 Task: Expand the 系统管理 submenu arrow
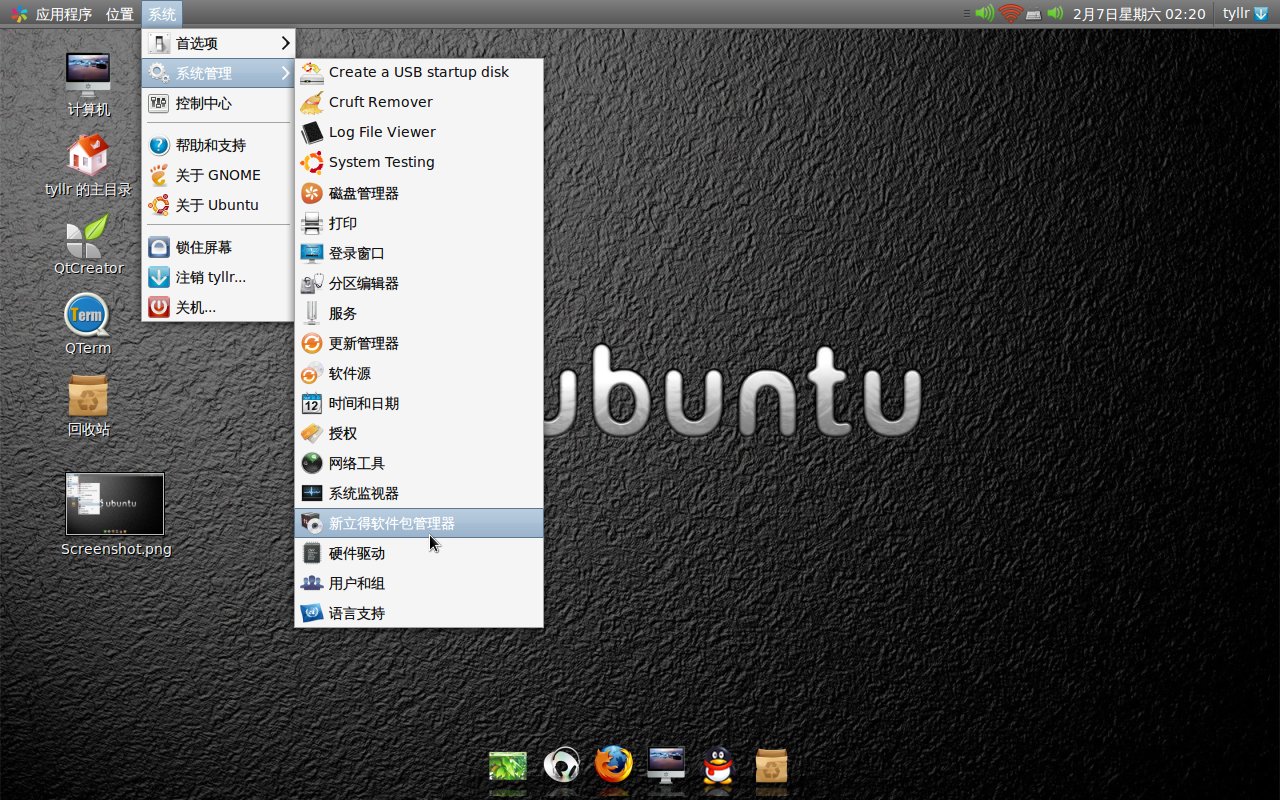tap(285, 73)
